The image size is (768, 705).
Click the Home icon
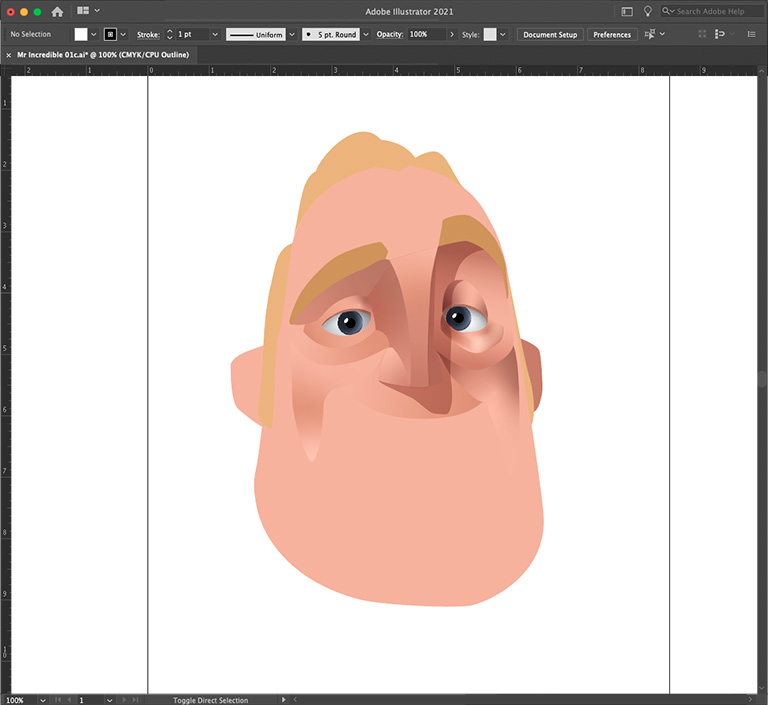pyautogui.click(x=57, y=11)
